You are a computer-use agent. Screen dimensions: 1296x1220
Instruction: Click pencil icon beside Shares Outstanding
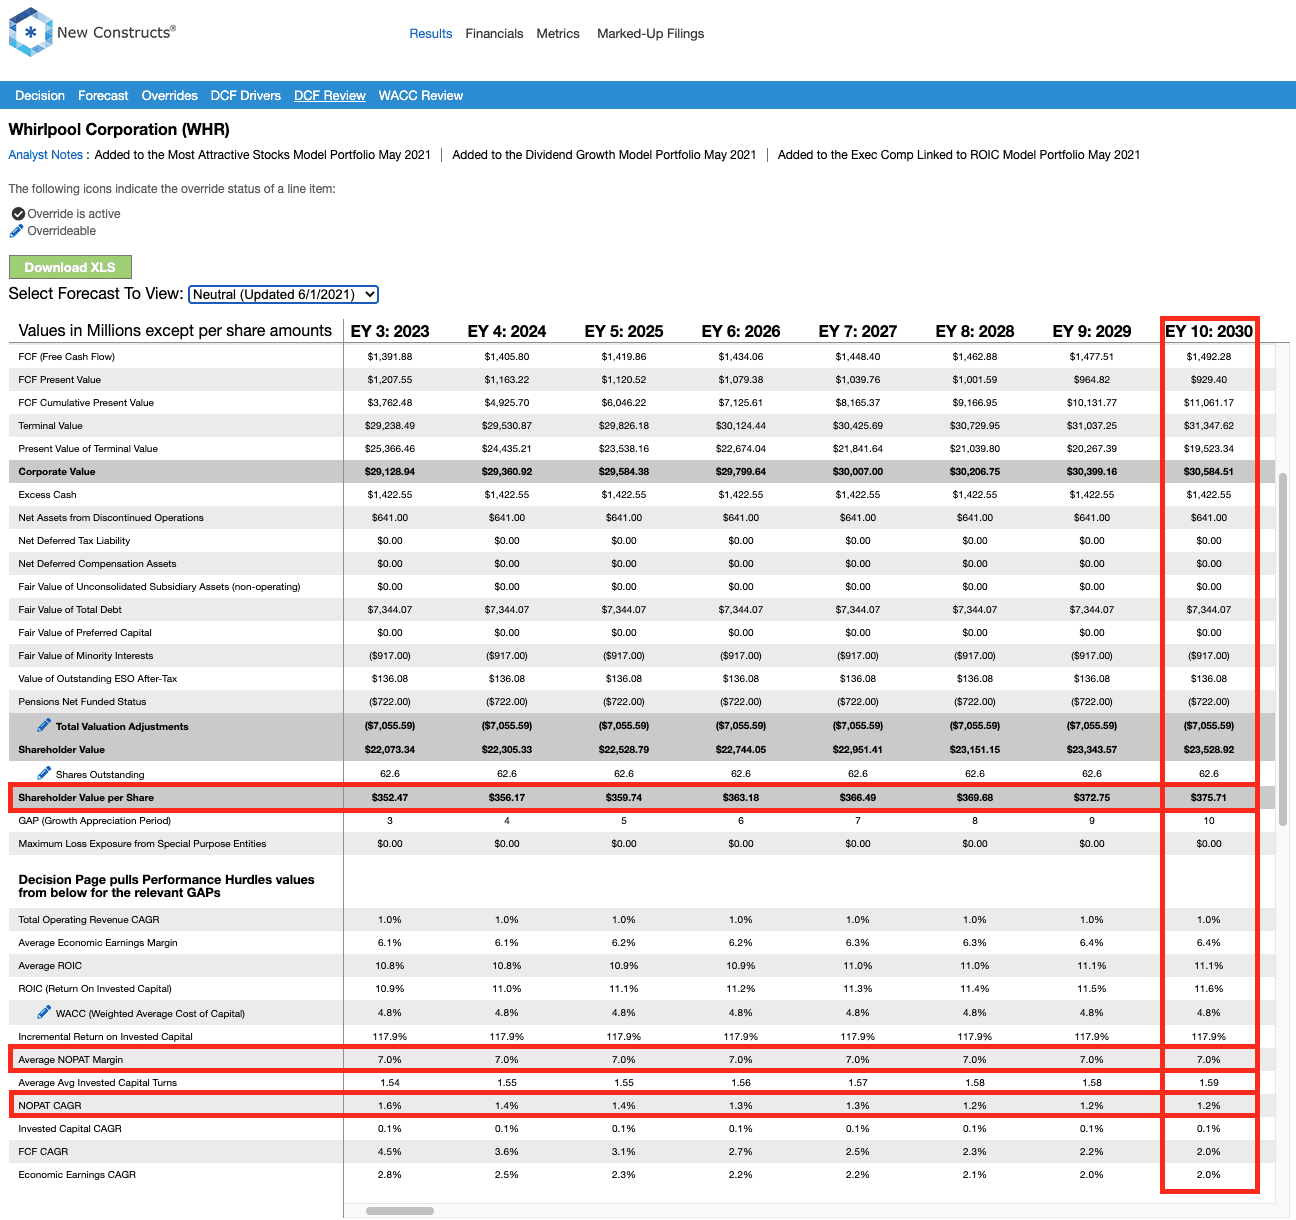(x=44, y=773)
